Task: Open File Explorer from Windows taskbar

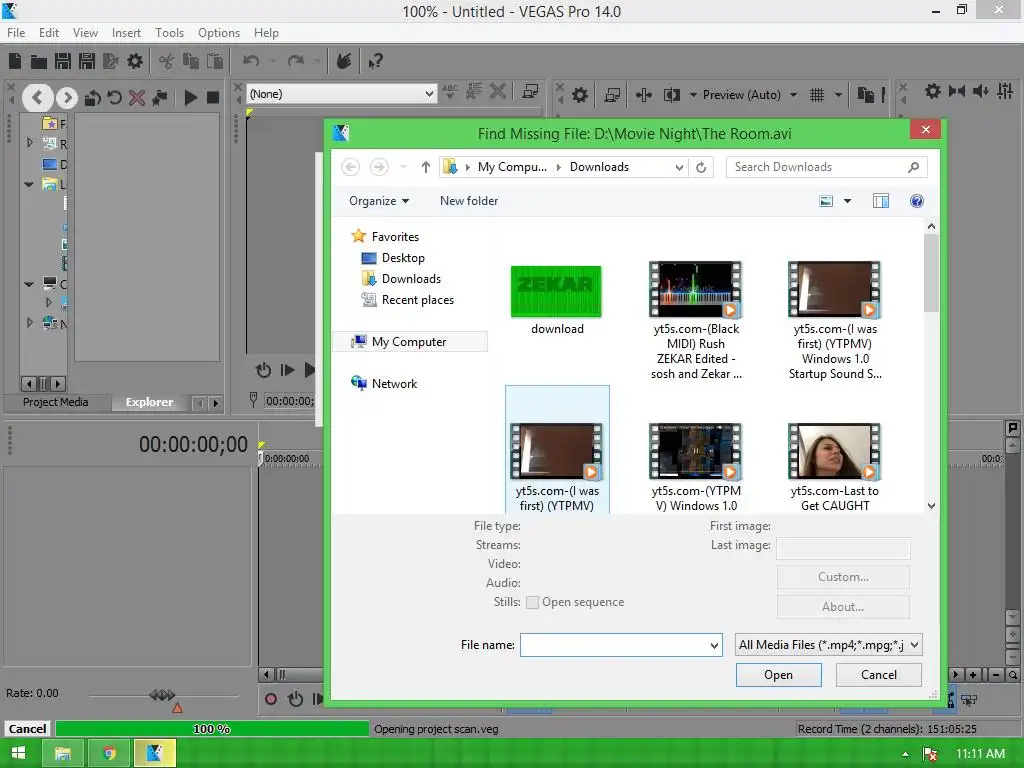Action: point(63,754)
